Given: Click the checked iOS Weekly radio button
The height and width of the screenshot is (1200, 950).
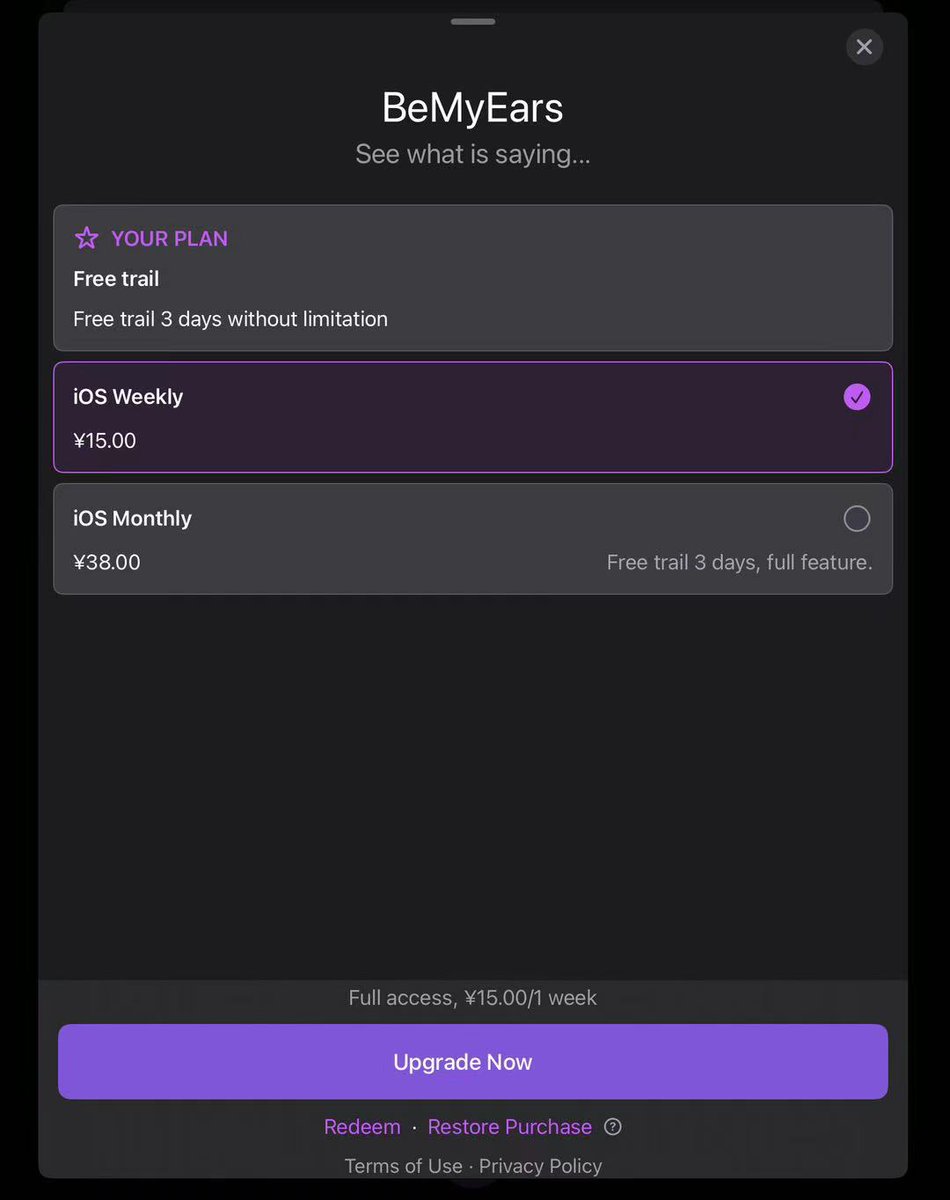Looking at the screenshot, I should pos(857,397).
